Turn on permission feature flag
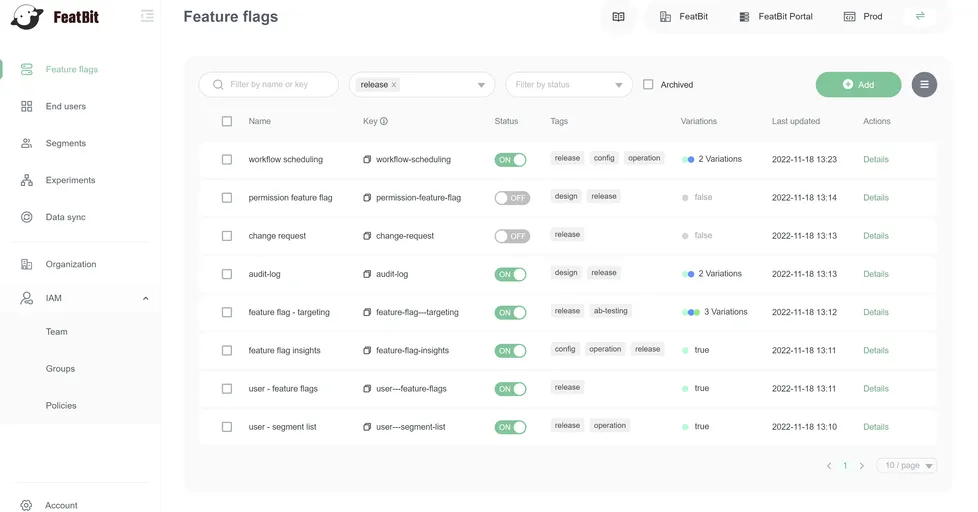The image size is (978, 512). tap(512, 198)
